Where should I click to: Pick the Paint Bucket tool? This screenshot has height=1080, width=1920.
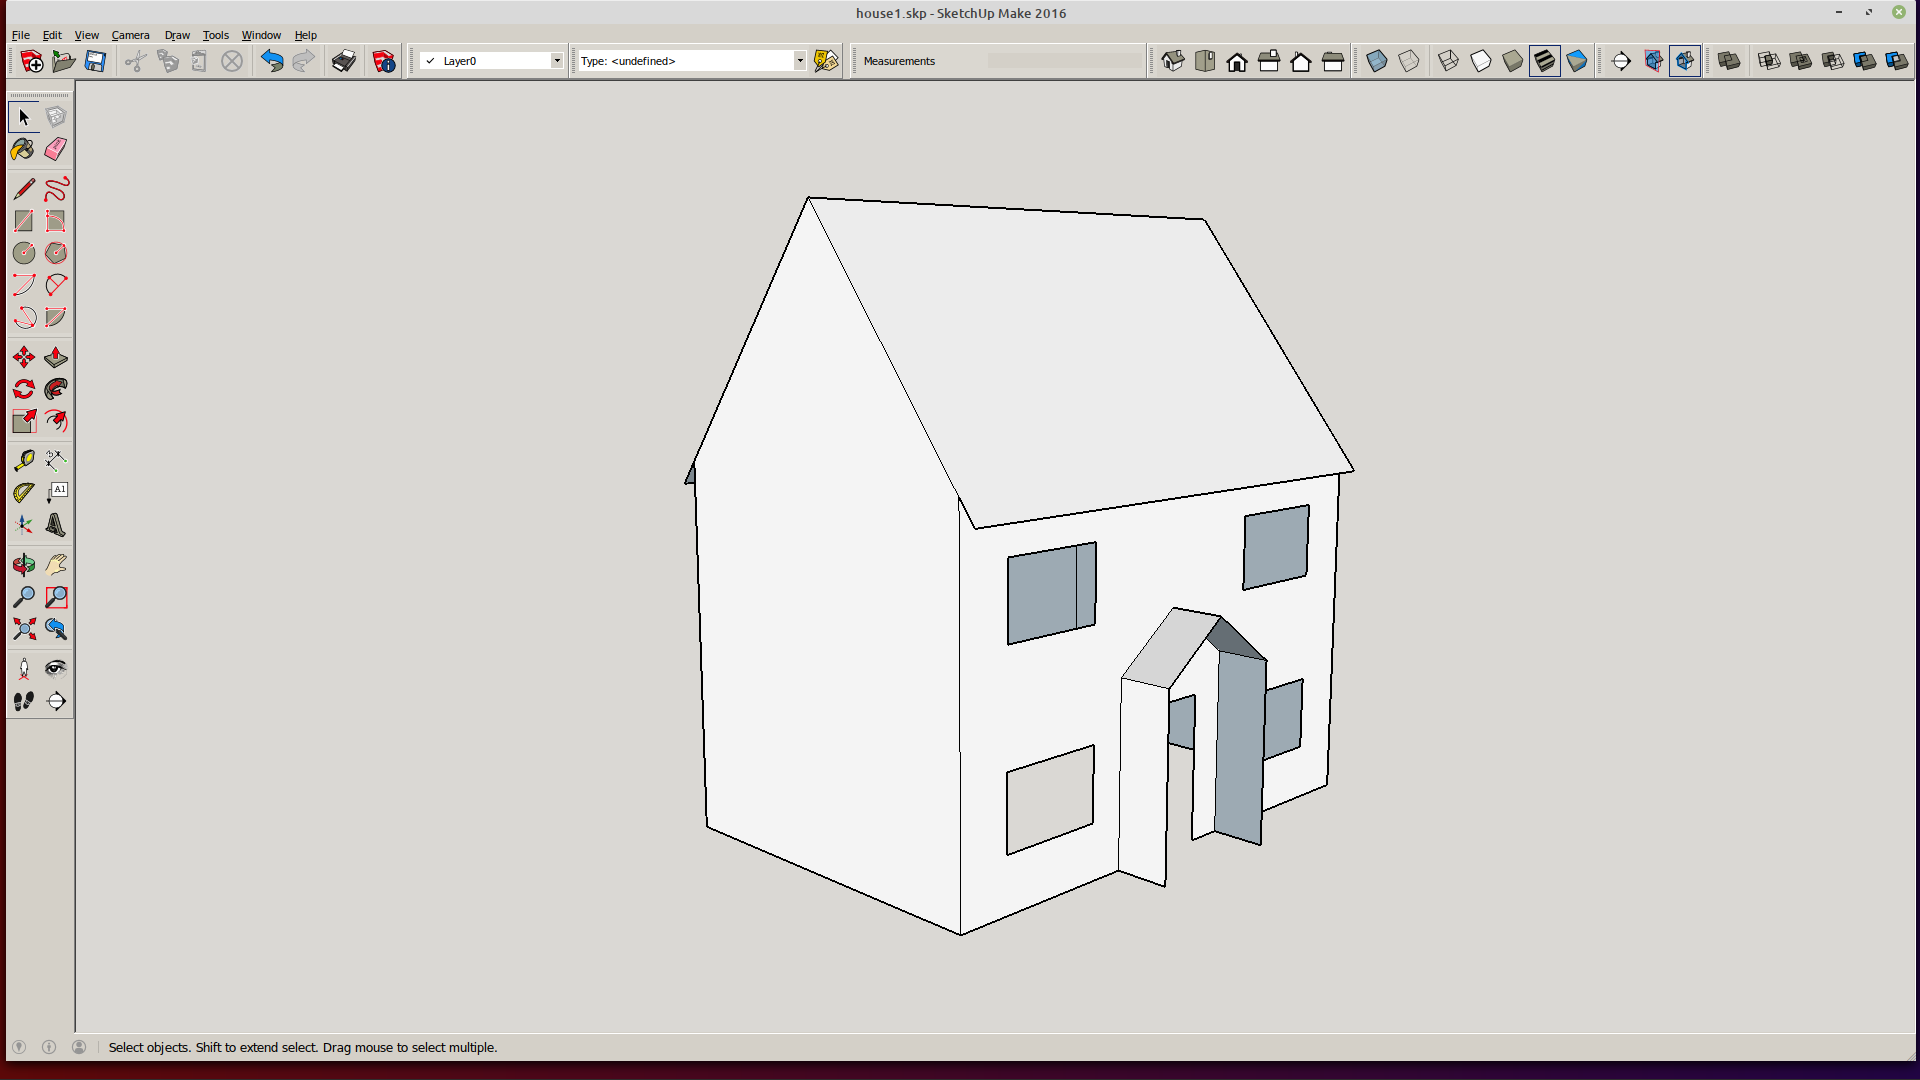(x=24, y=149)
